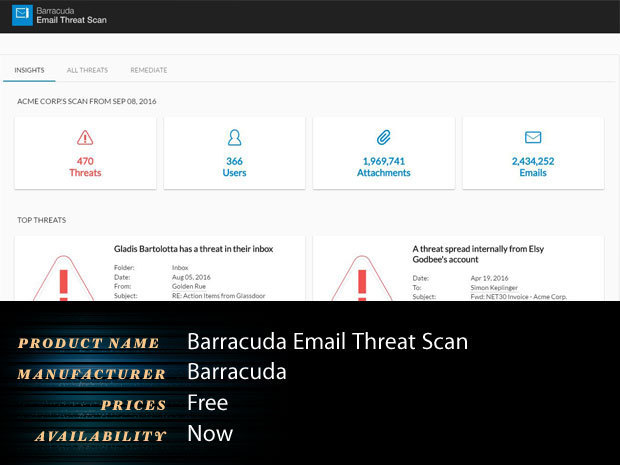This screenshot has height=465, width=620.
Task: Open the 2,434,252 Emails card
Action: tap(533, 153)
